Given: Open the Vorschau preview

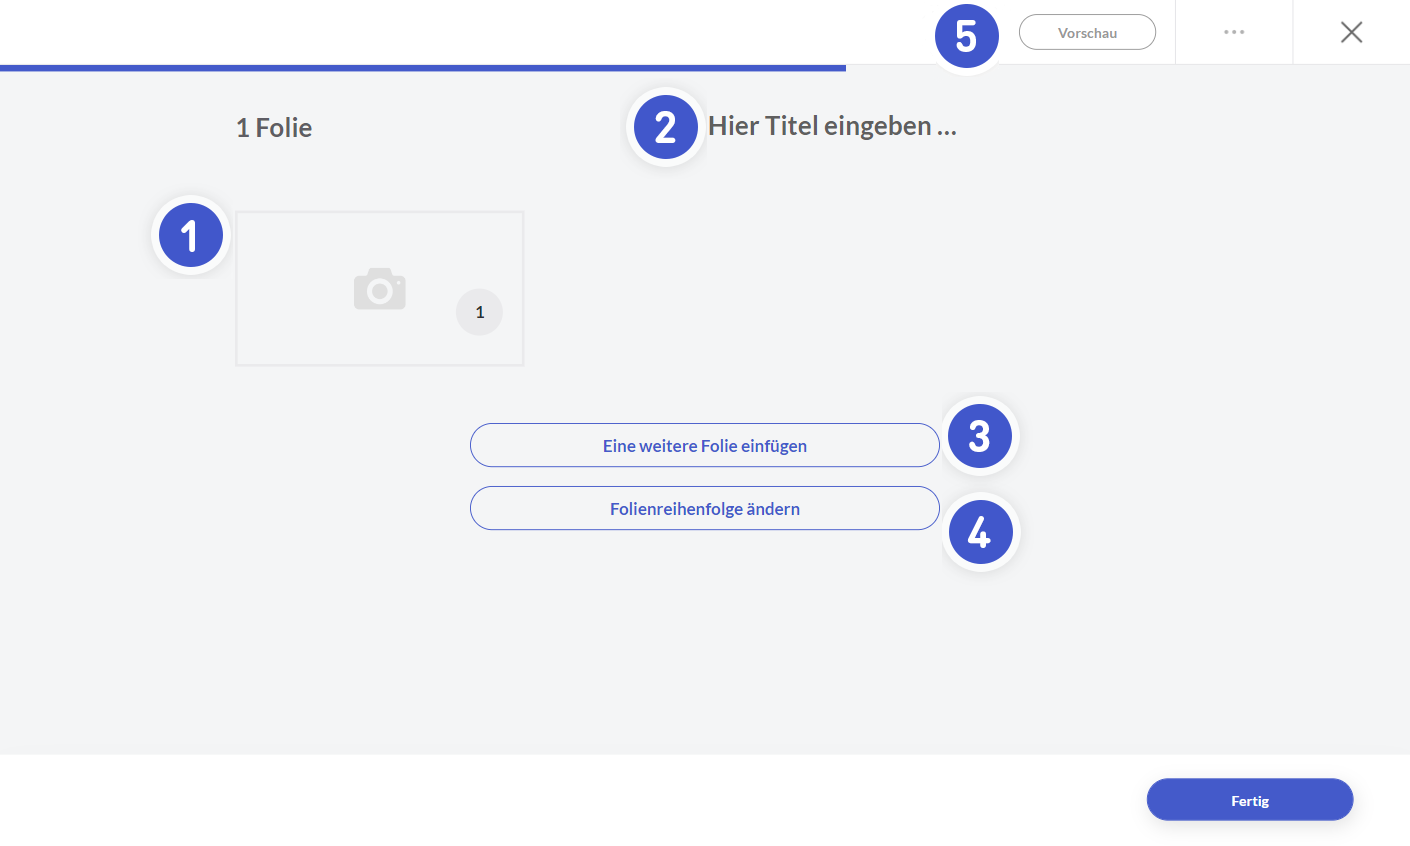Looking at the screenshot, I should point(1087,32).
